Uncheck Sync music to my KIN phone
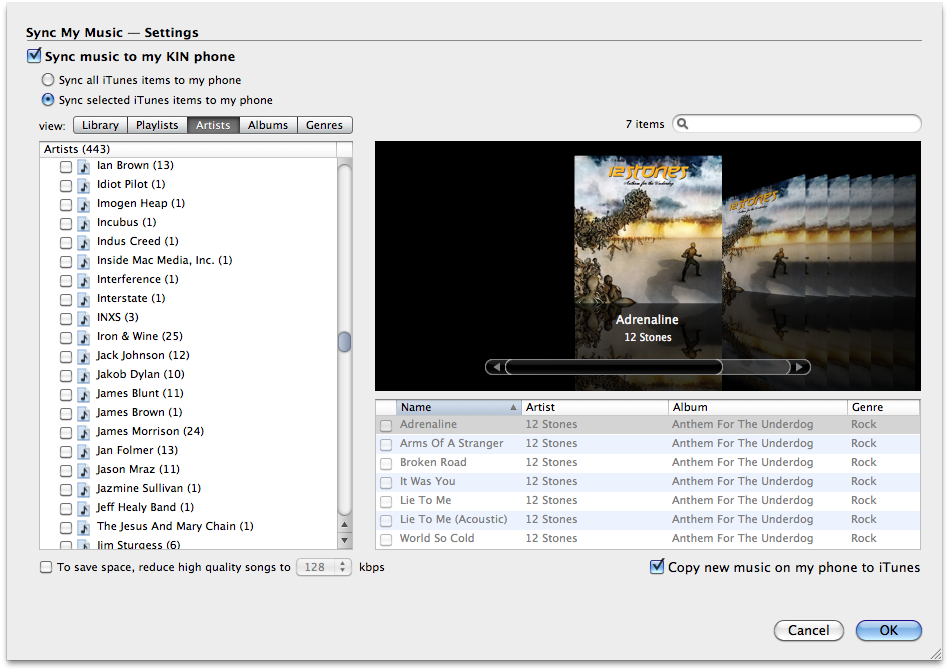949x671 pixels. coord(34,56)
